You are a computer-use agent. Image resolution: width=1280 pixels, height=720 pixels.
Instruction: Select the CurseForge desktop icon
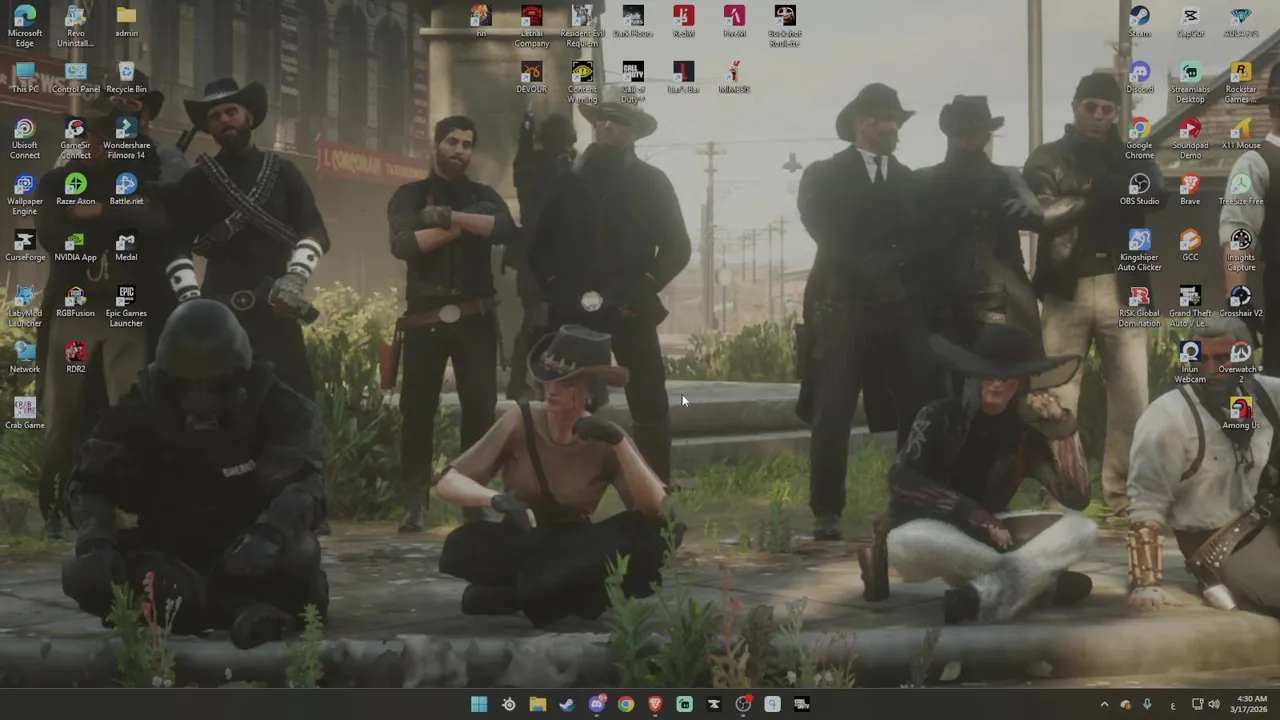click(x=25, y=246)
